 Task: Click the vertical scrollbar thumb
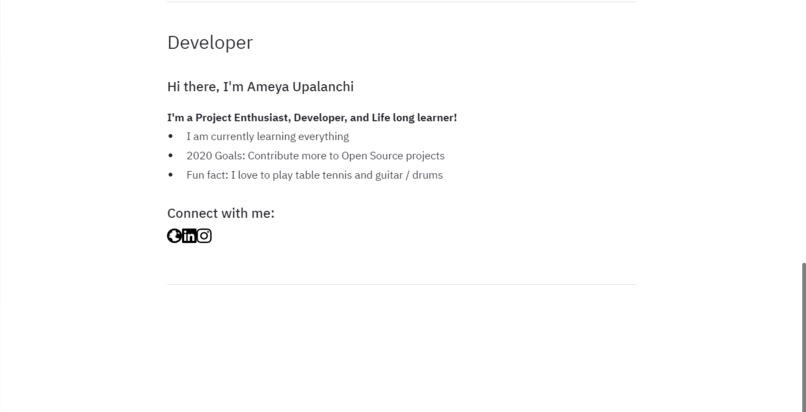click(x=803, y=337)
